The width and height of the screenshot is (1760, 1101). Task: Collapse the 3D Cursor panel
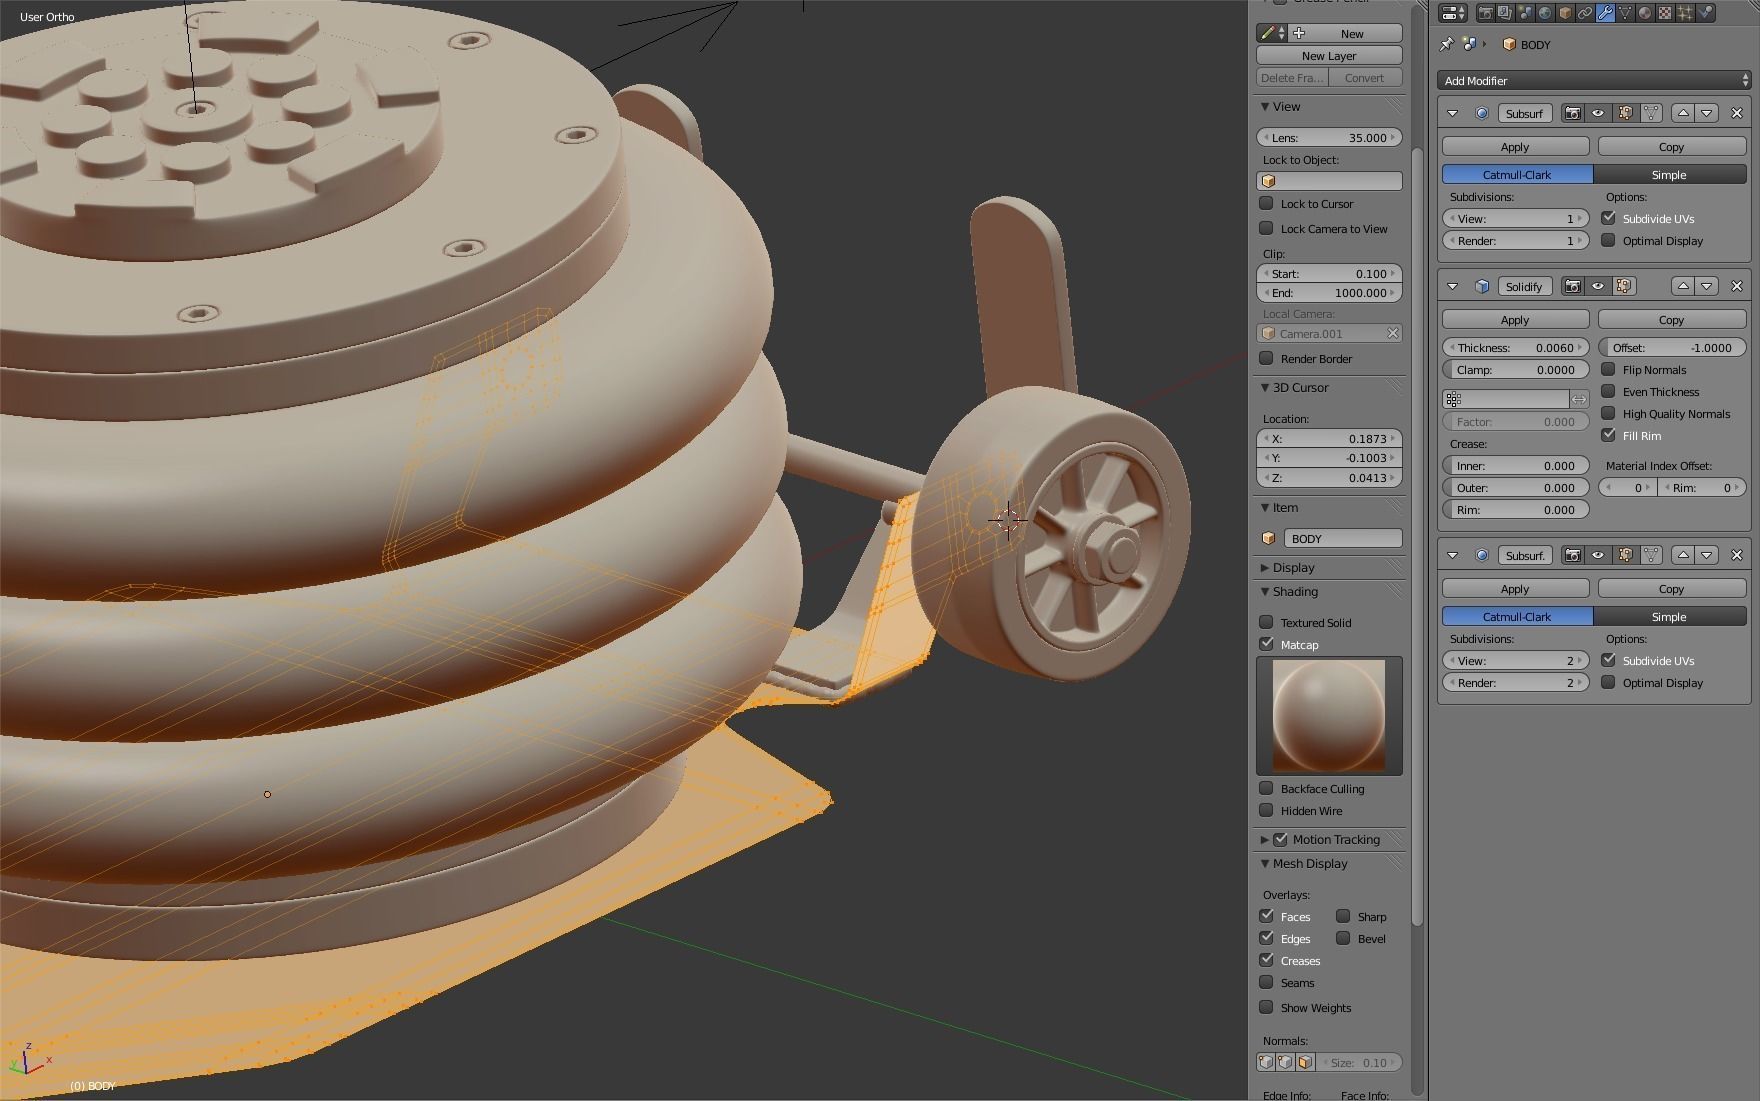pyautogui.click(x=1265, y=387)
